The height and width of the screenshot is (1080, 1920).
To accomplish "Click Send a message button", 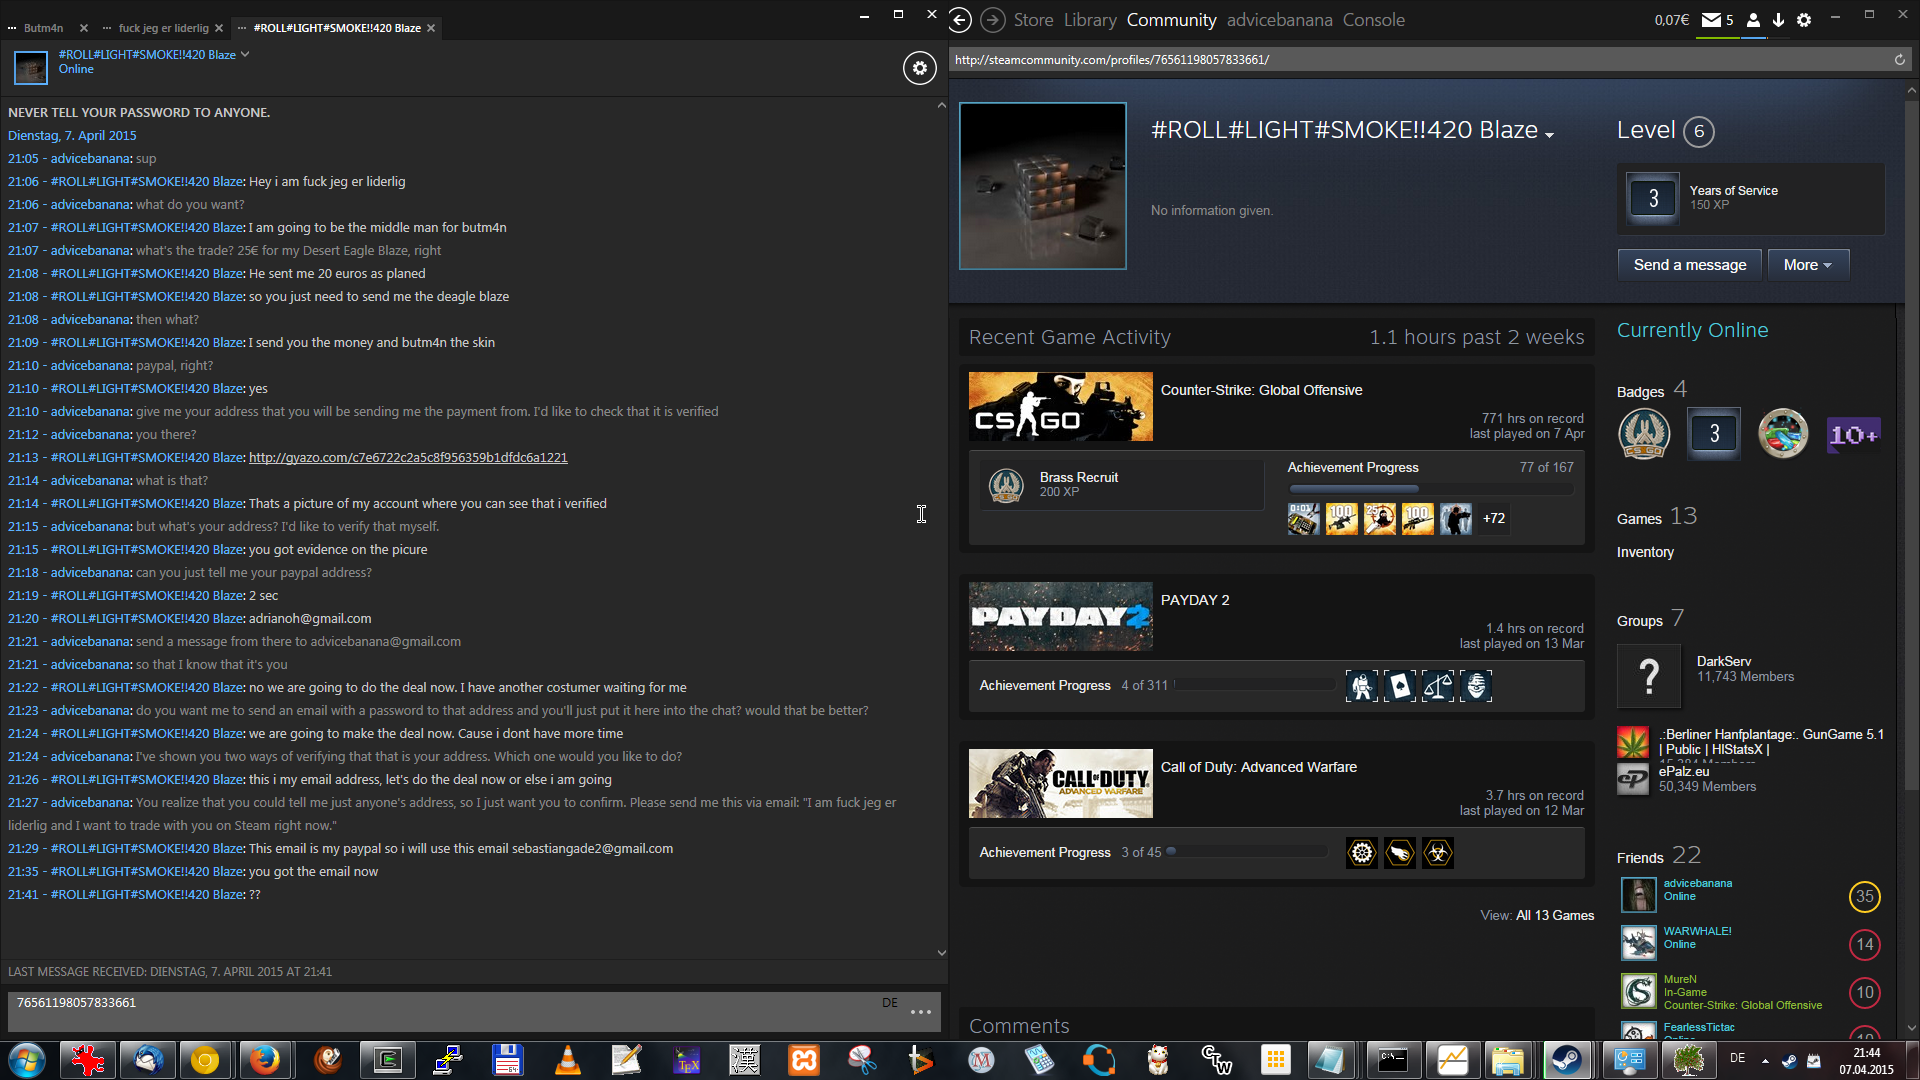I will pyautogui.click(x=1689, y=265).
